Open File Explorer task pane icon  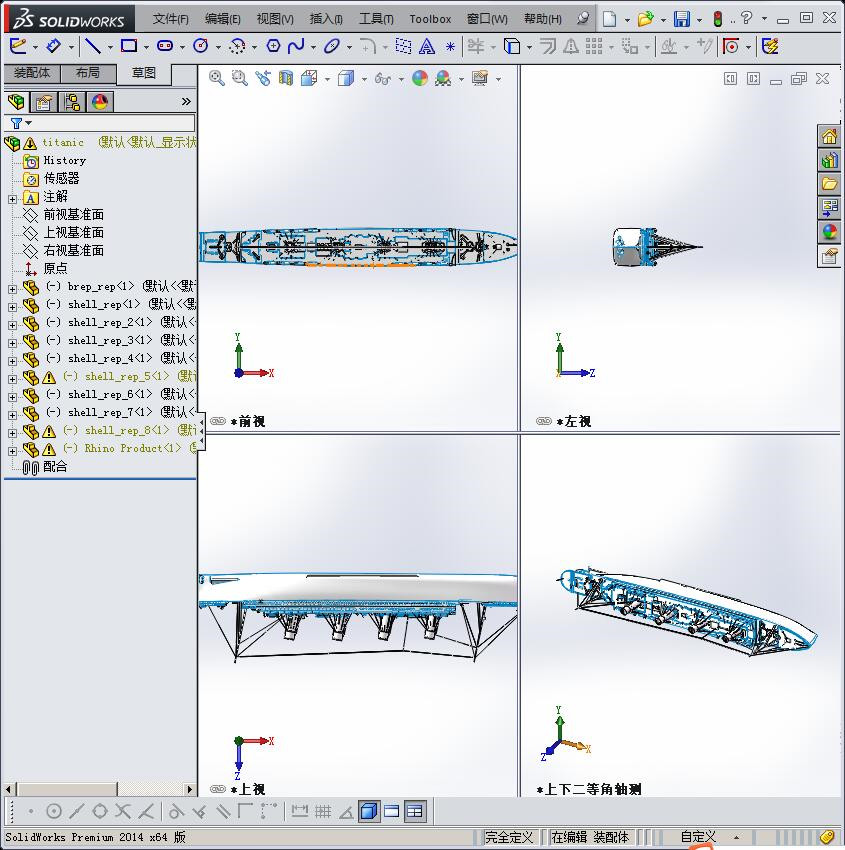click(829, 184)
